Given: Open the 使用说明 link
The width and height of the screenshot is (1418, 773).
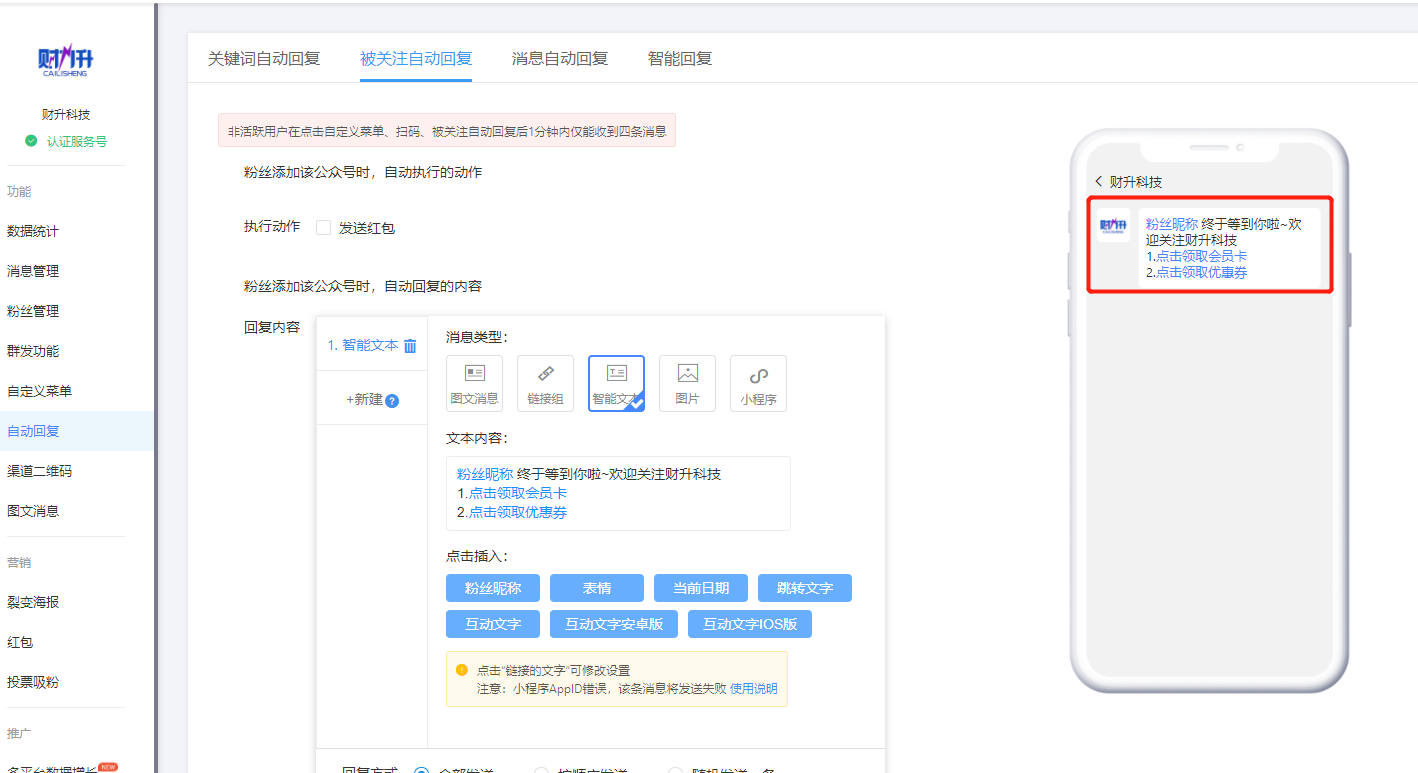Looking at the screenshot, I should [x=753, y=688].
